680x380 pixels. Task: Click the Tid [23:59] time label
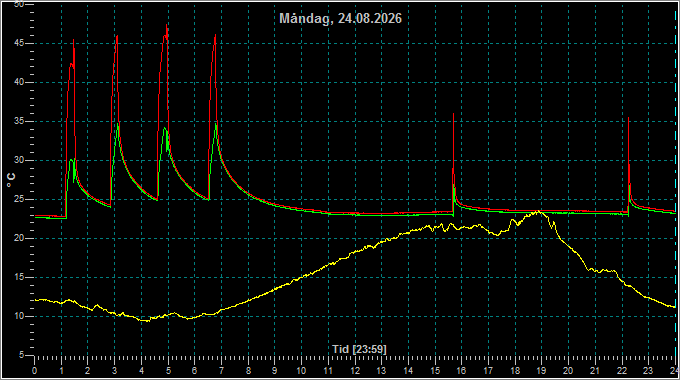point(359,349)
